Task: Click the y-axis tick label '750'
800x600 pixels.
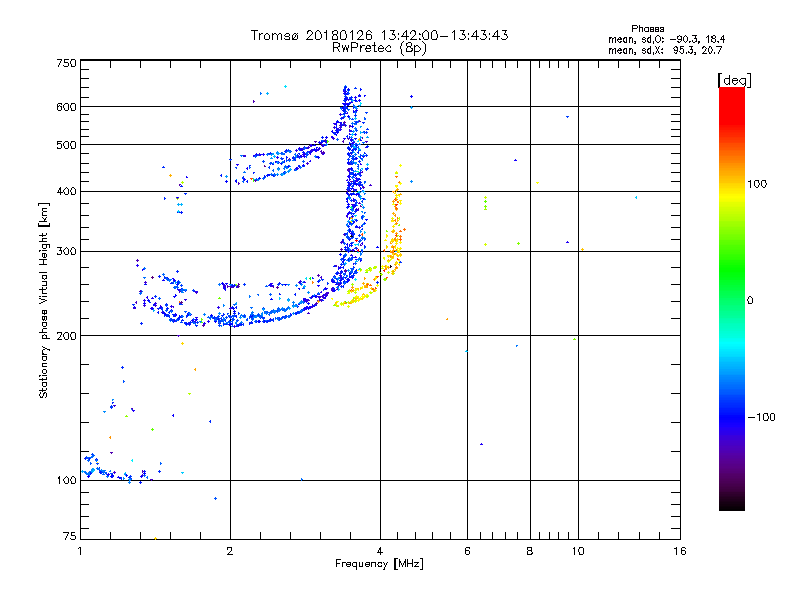Action: pos(66,63)
